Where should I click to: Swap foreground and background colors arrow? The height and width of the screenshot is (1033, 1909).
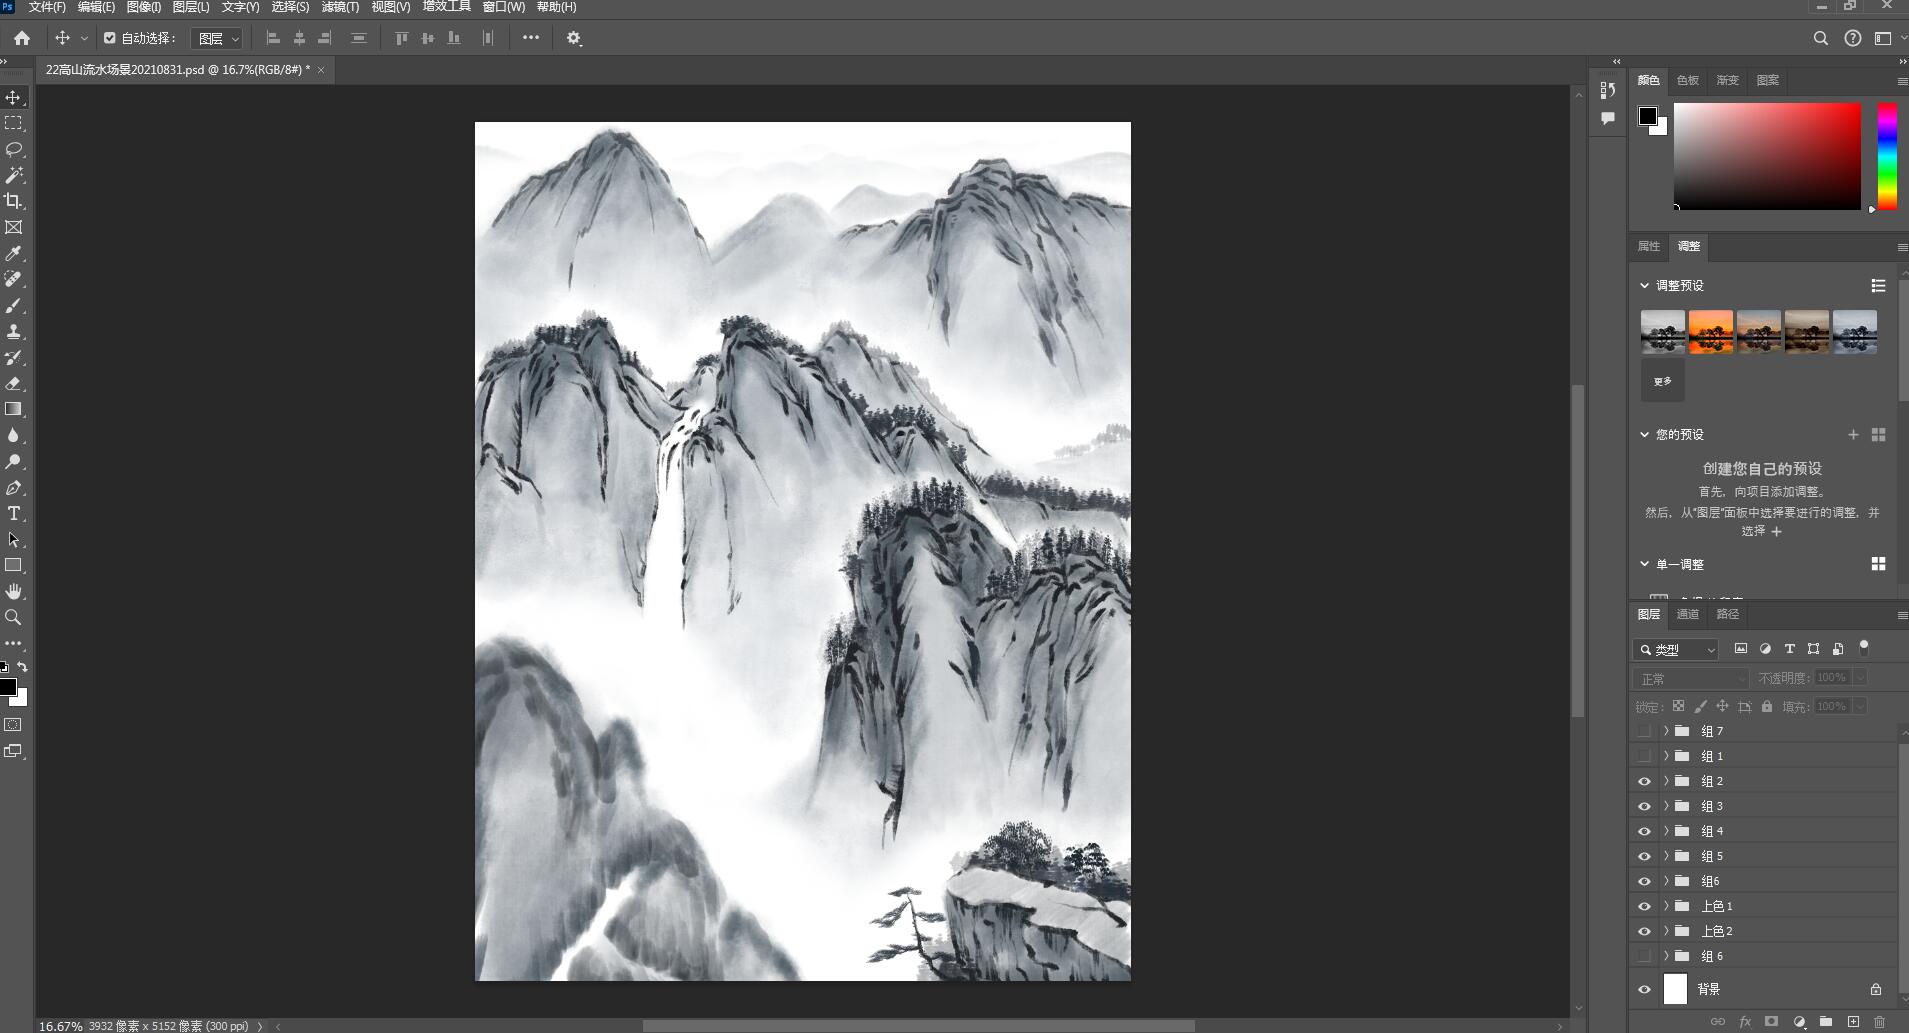click(22, 667)
